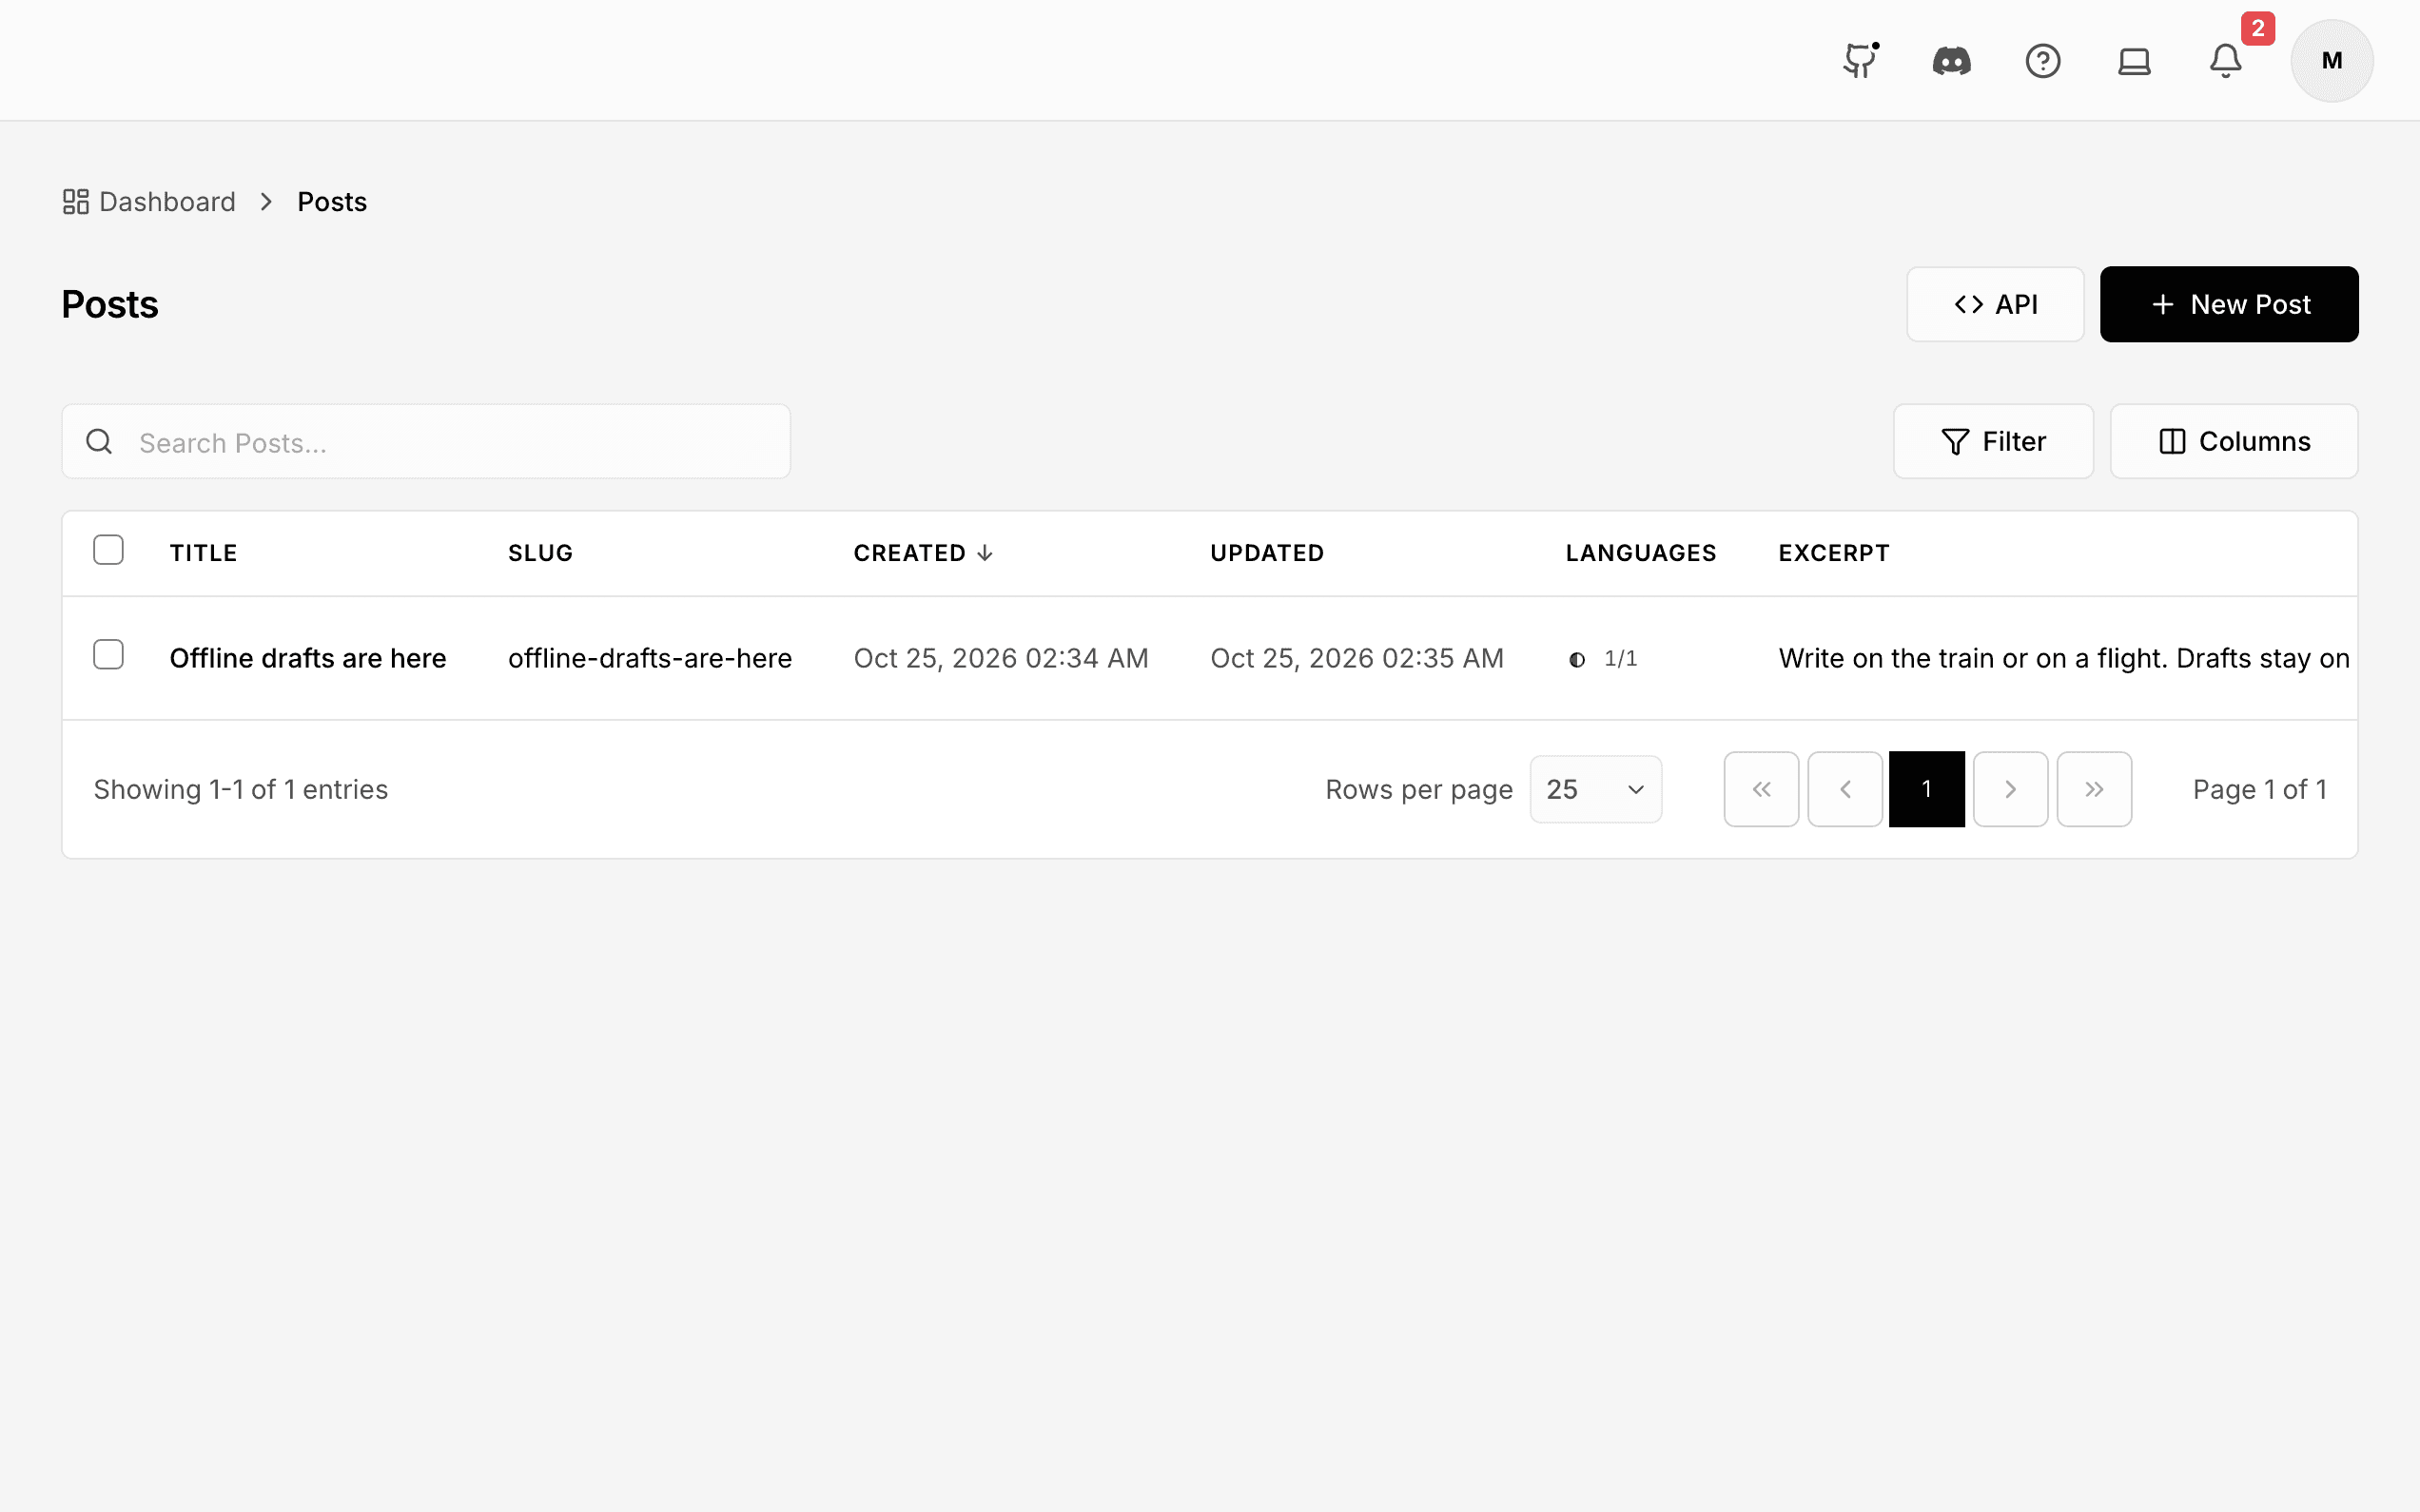
Task: Click the search magnifier icon
Action: (x=99, y=441)
